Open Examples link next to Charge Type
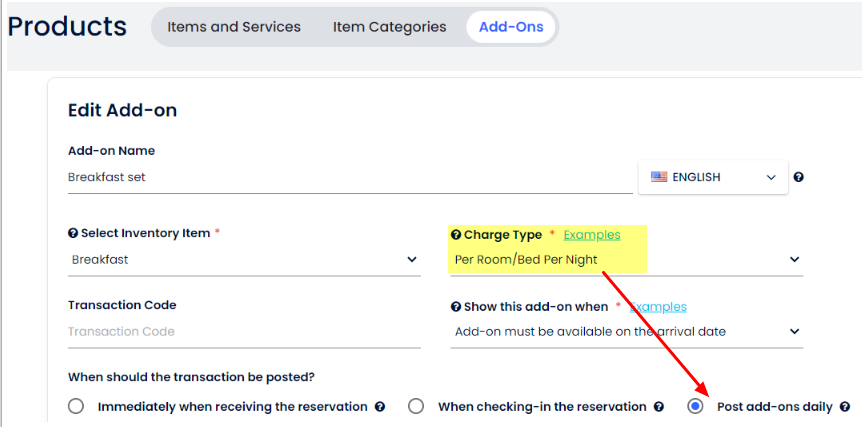862x427 pixels. point(592,235)
